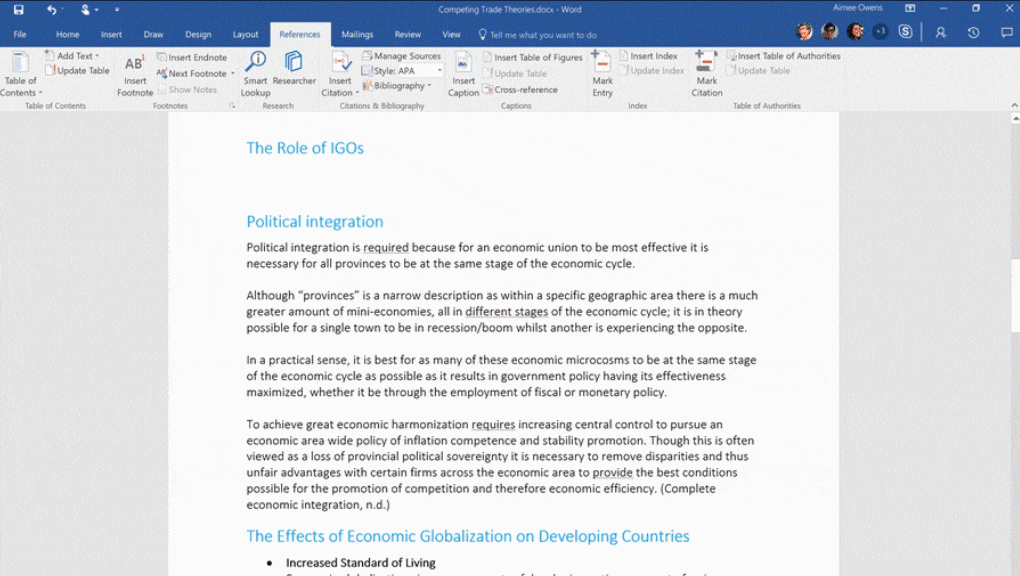Select the References tab
Image resolution: width=1020 pixels, height=576 pixels.
[299, 34]
